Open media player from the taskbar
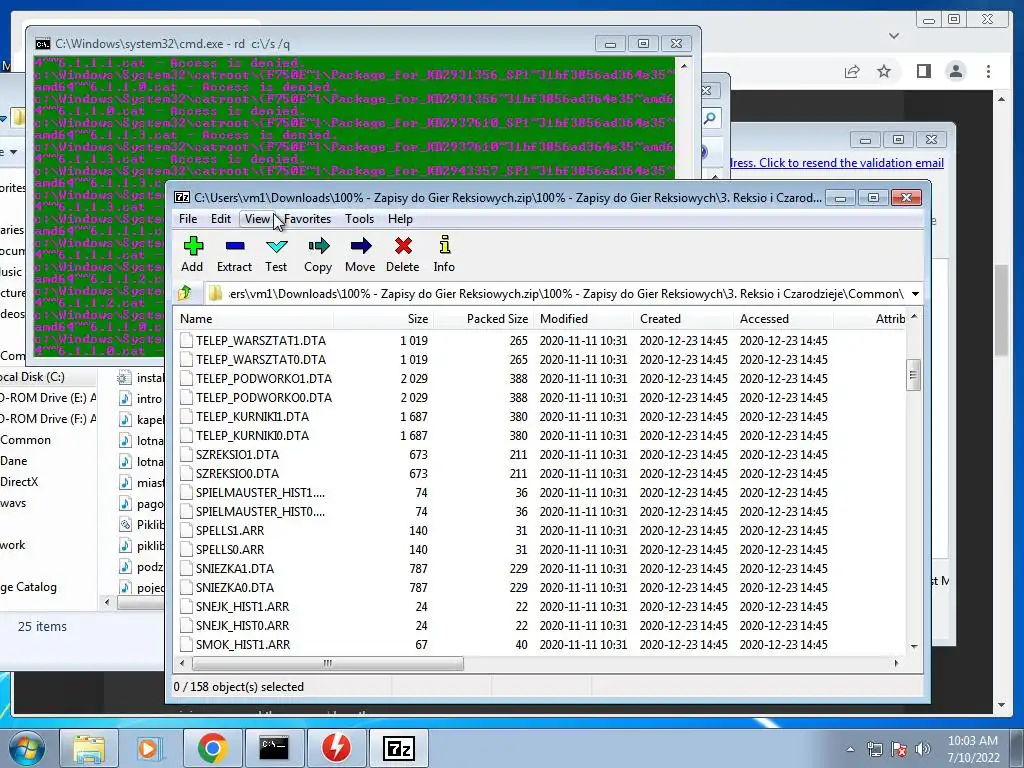The height and width of the screenshot is (768, 1024). pos(149,748)
